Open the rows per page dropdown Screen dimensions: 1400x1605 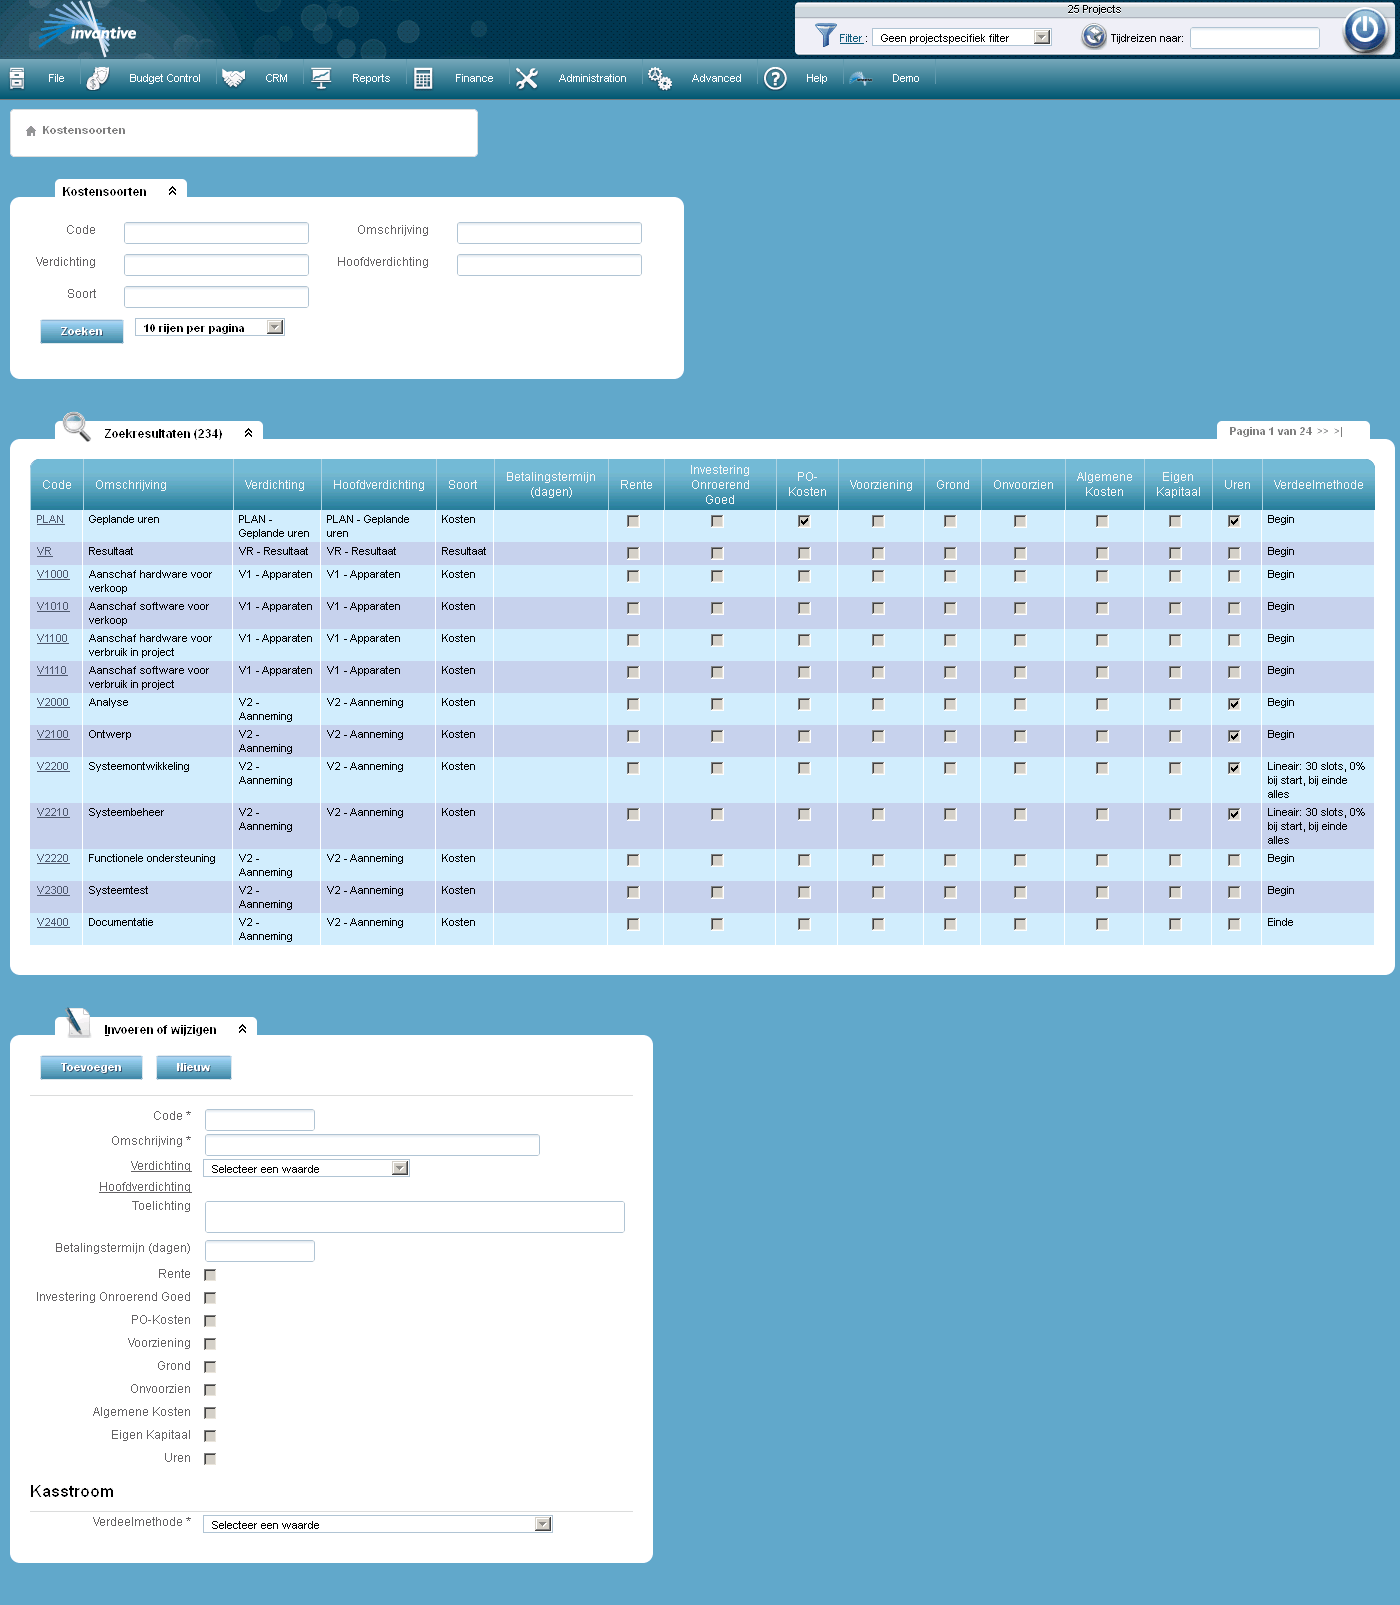click(x=210, y=327)
